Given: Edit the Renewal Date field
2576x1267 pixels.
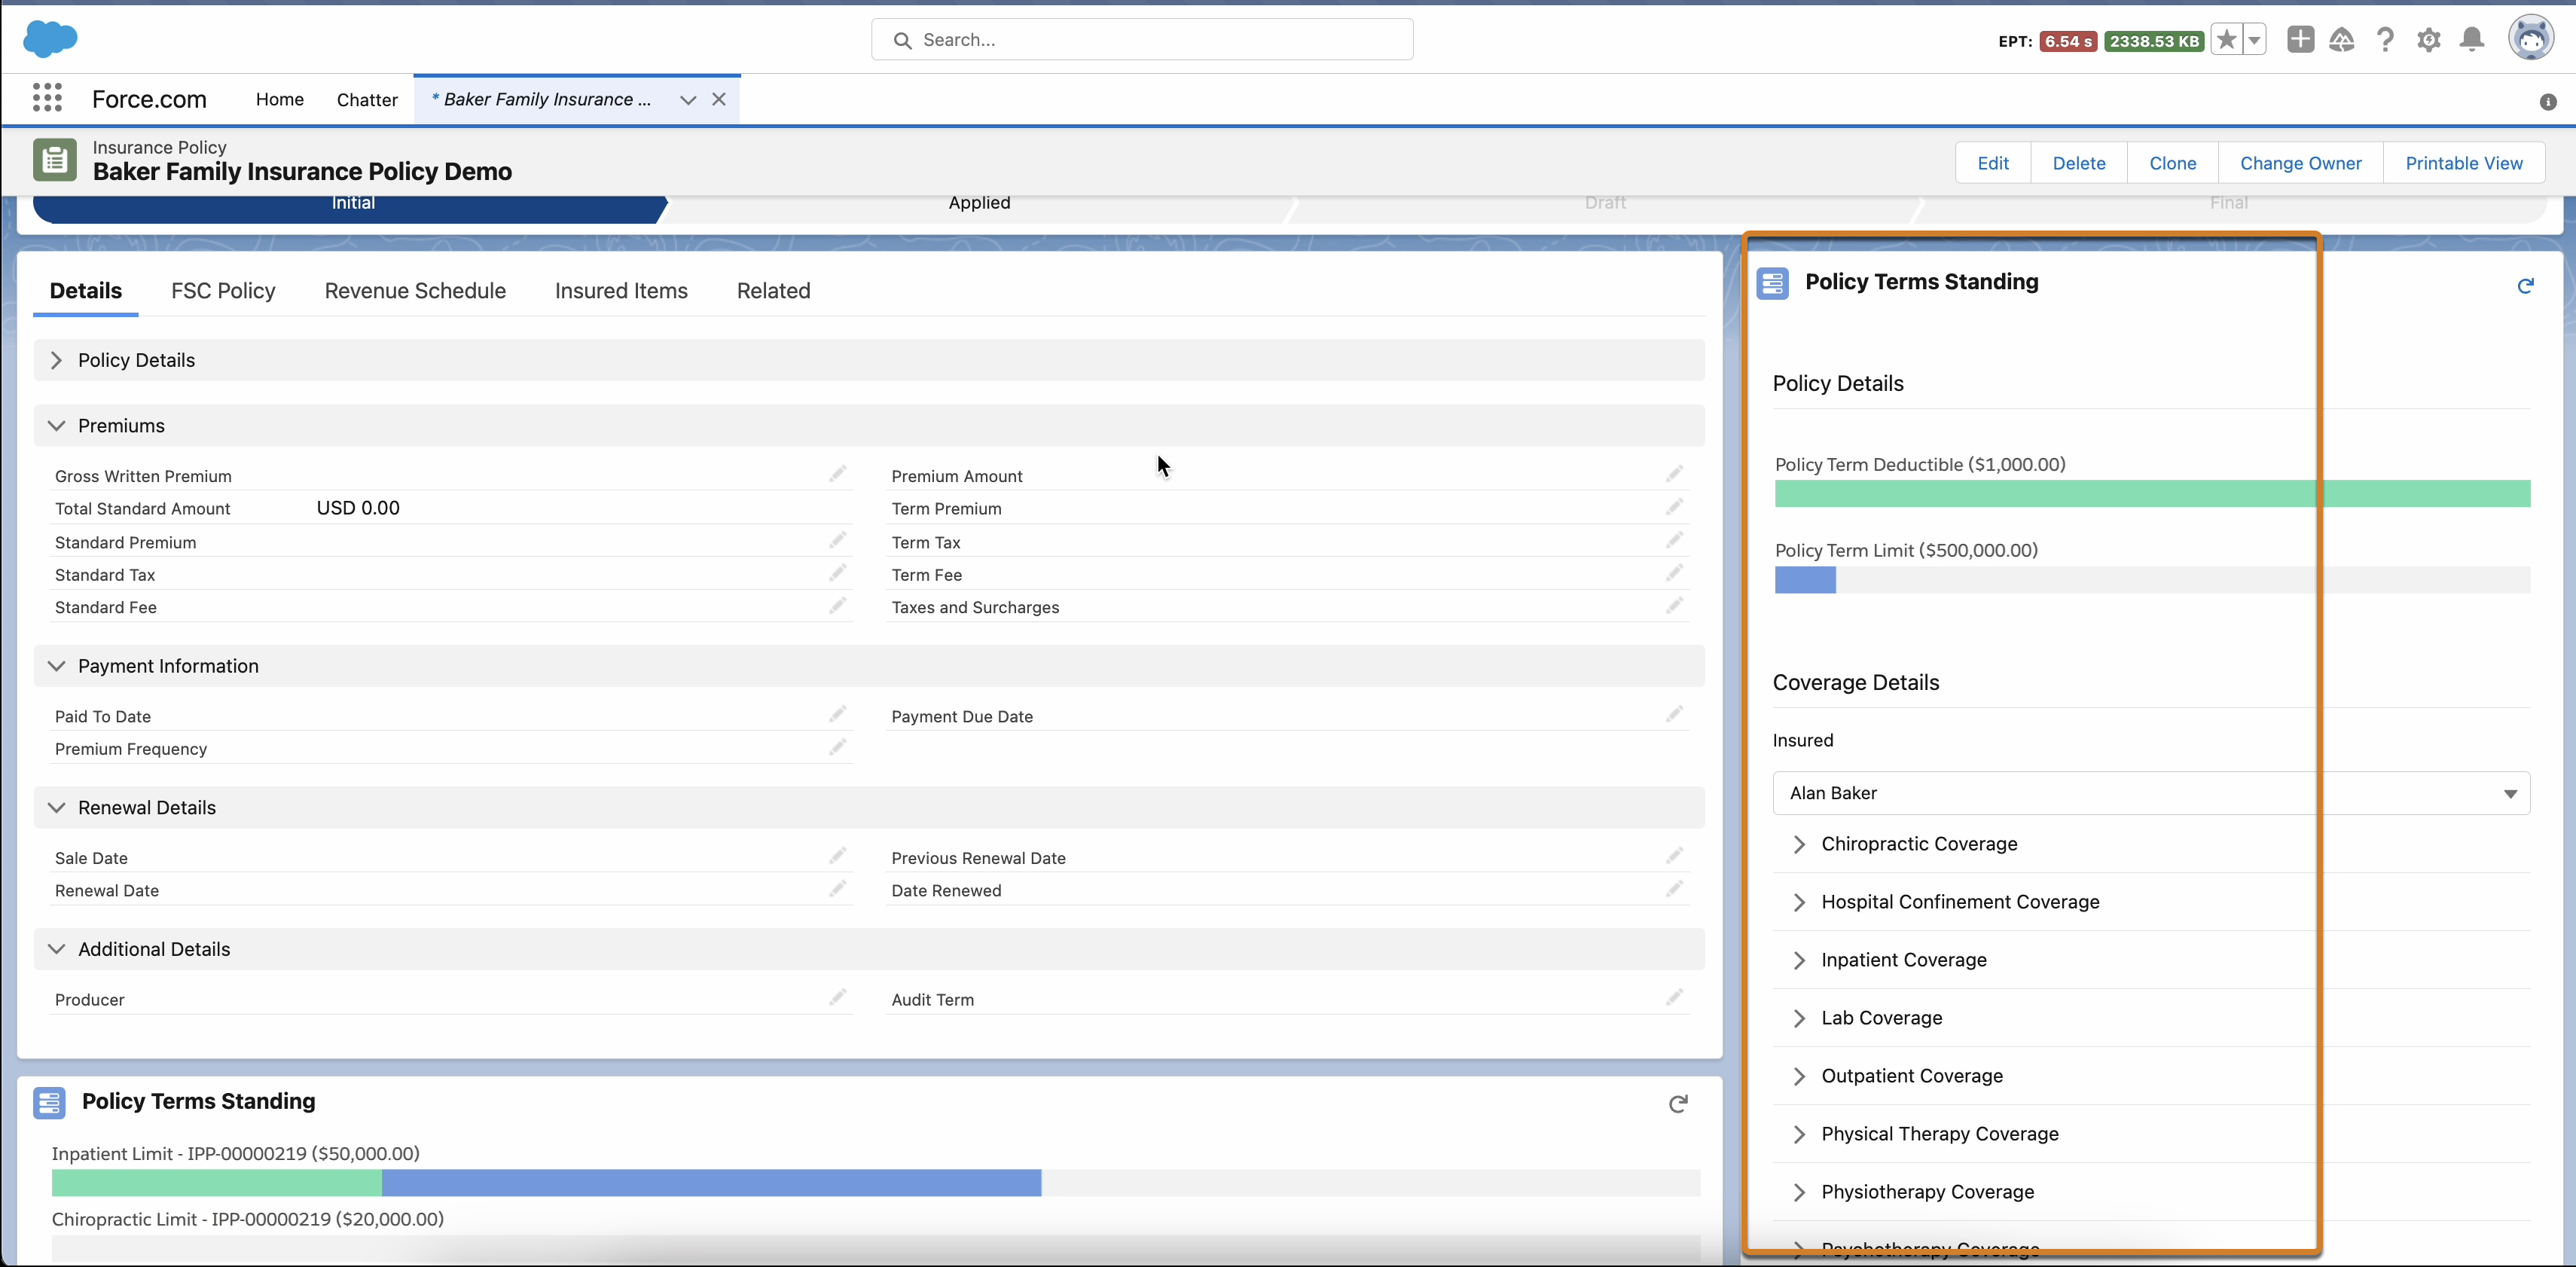Looking at the screenshot, I should pyautogui.click(x=837, y=888).
